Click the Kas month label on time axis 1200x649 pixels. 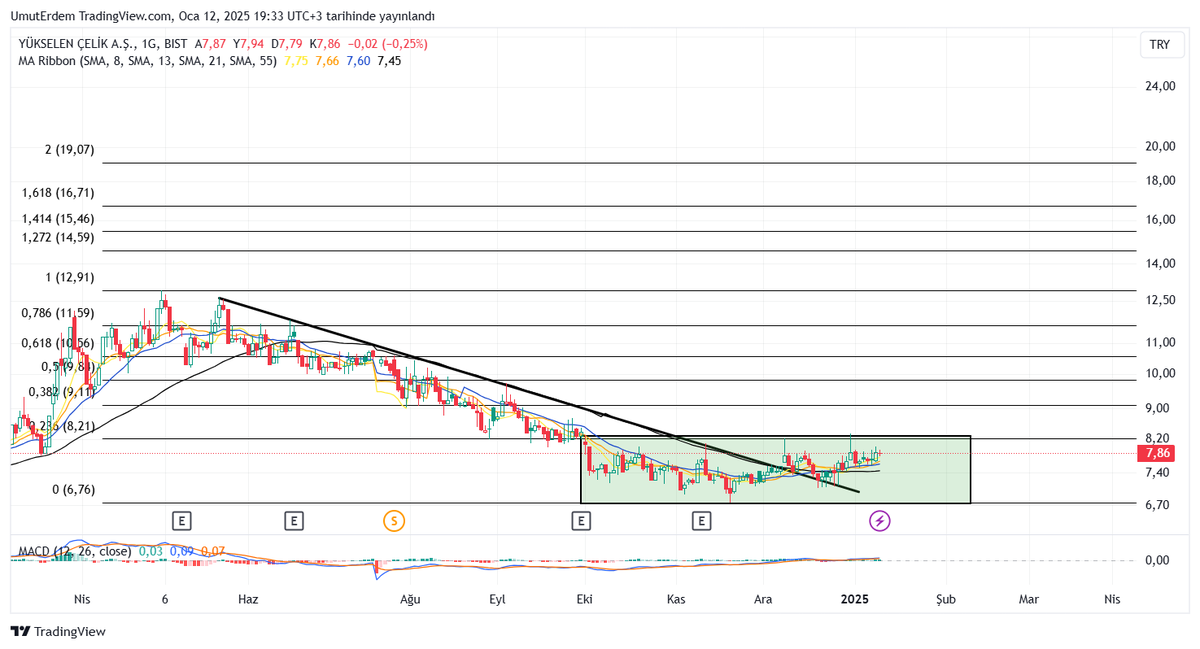[x=676, y=600]
